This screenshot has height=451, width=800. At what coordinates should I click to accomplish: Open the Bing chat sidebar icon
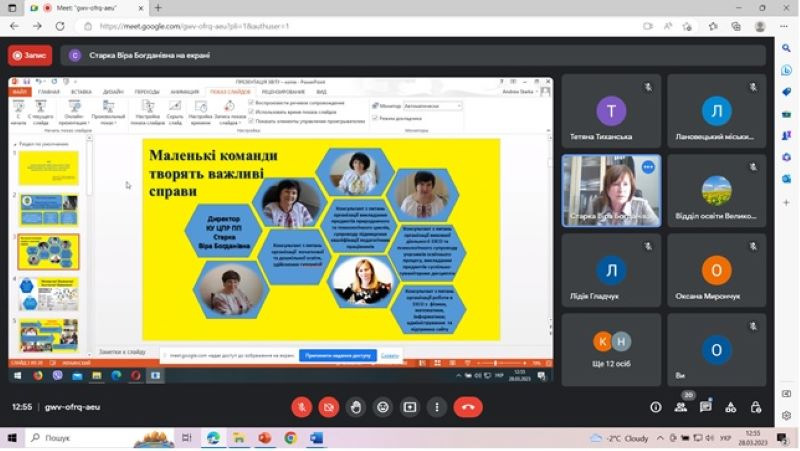pos(786,70)
